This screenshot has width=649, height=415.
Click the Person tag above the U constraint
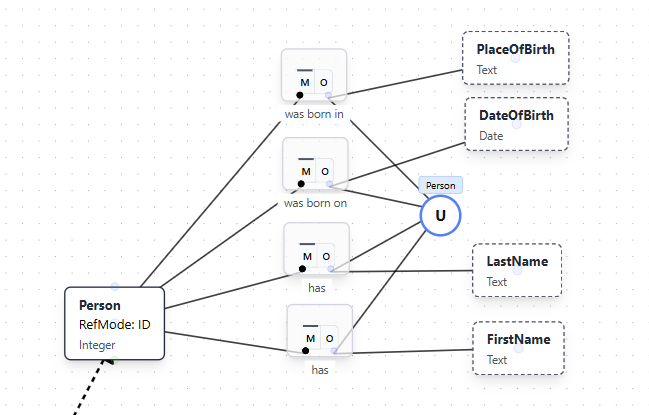440,185
